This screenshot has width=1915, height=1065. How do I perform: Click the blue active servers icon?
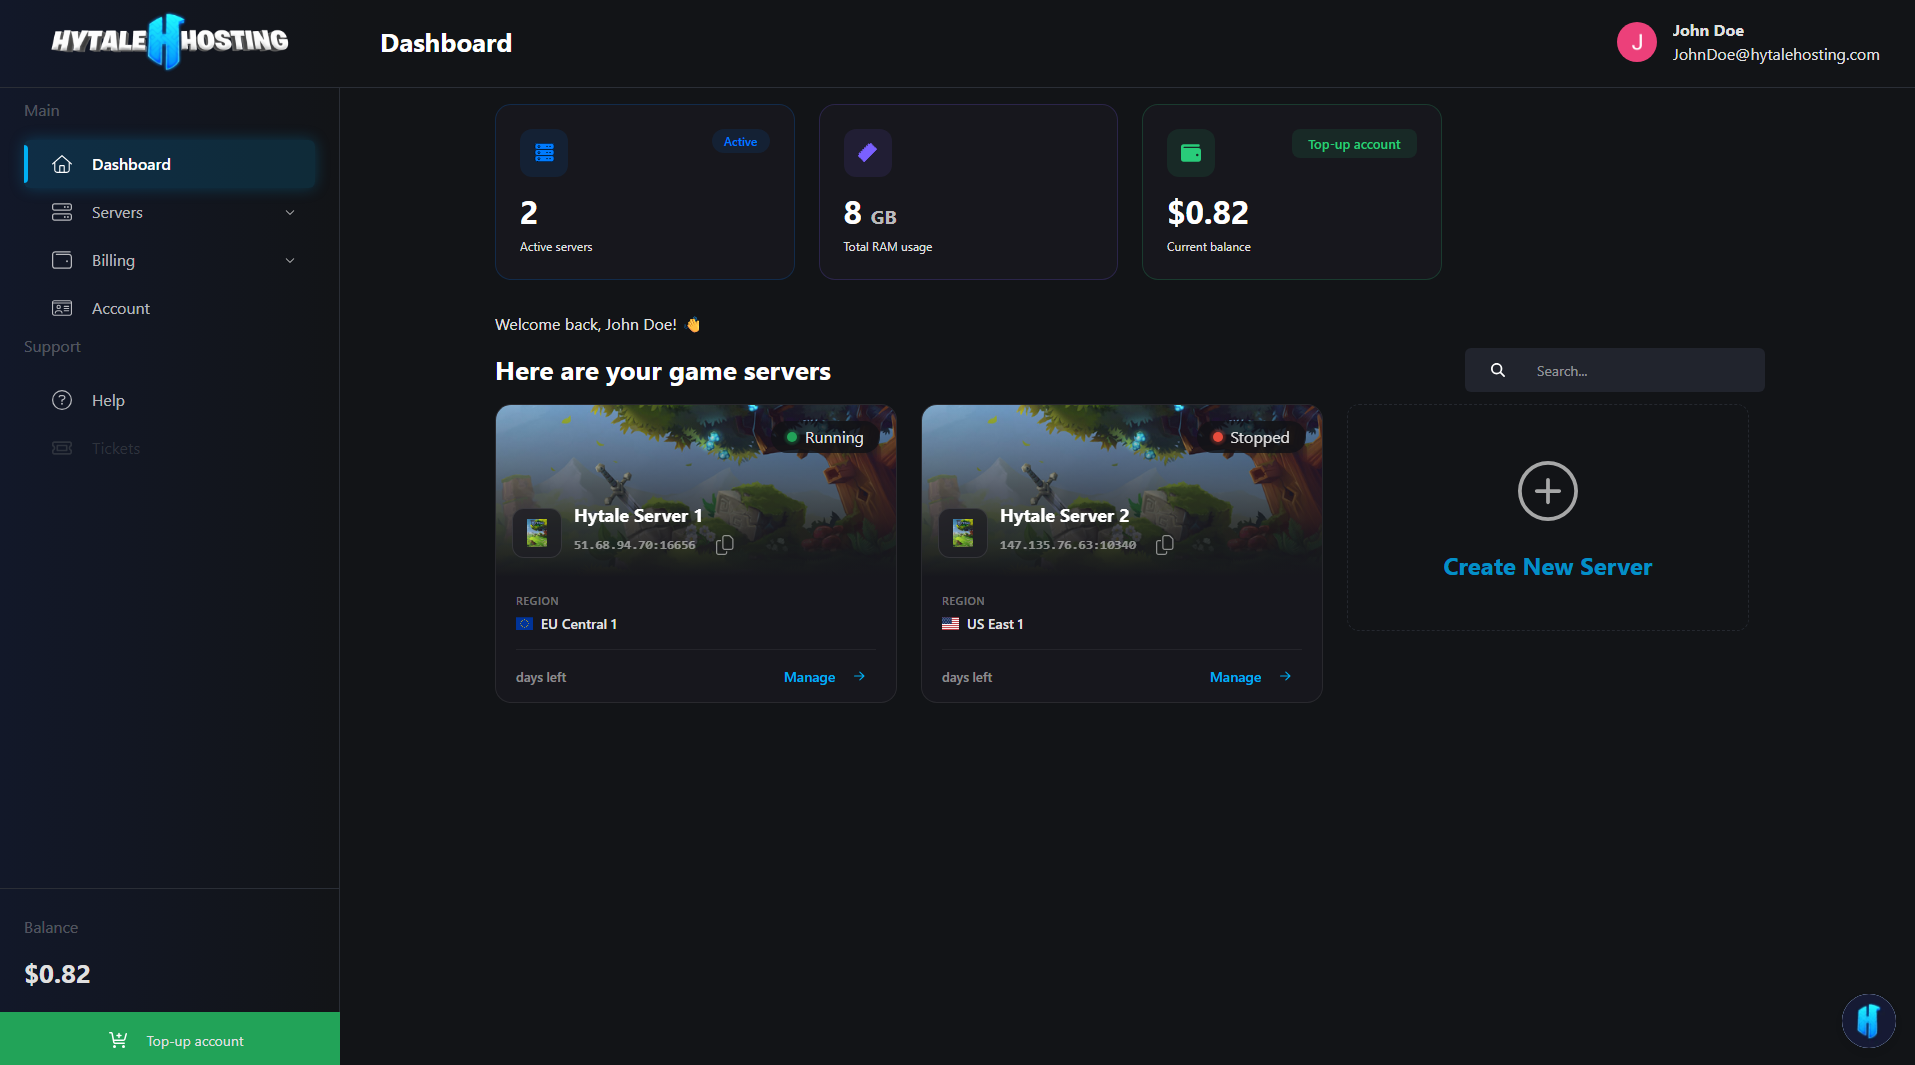point(544,153)
